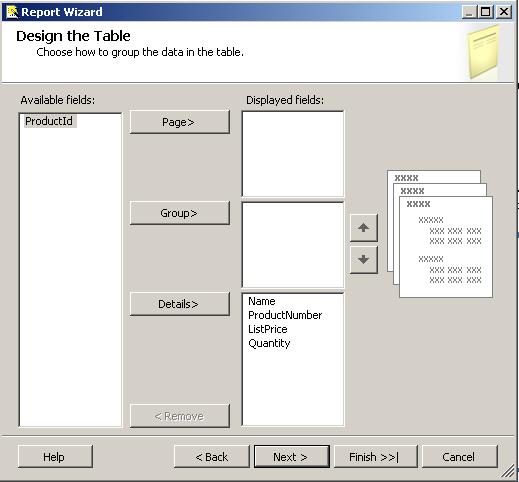The image size is (519, 482).
Task: Add field using the Page> button
Action: point(180,122)
